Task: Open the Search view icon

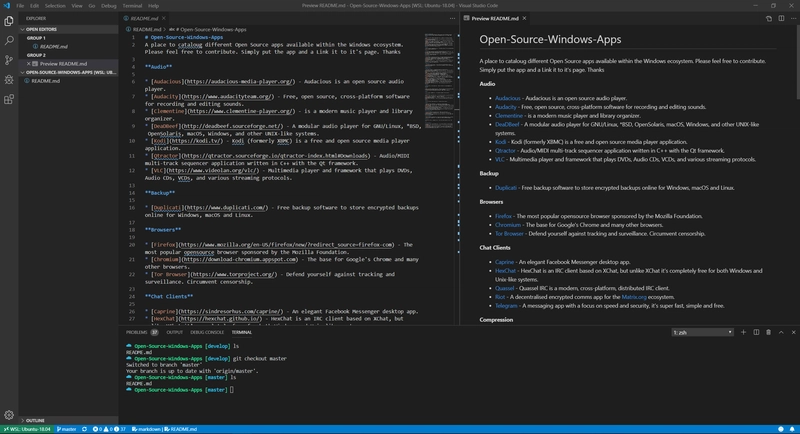Action: tap(9, 40)
